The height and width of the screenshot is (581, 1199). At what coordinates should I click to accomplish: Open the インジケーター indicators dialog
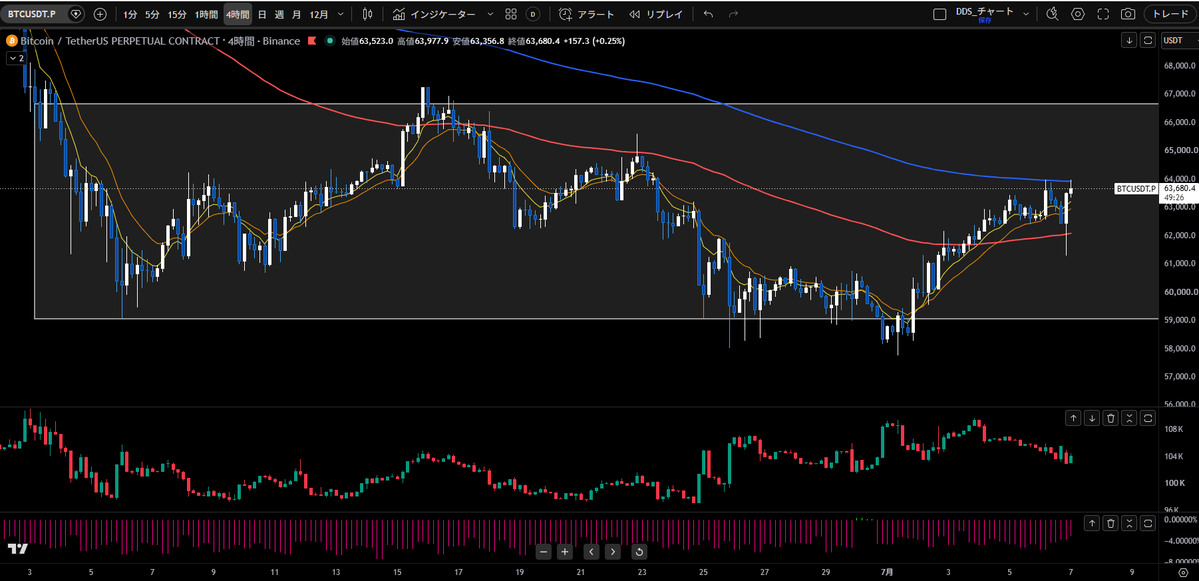[434, 14]
